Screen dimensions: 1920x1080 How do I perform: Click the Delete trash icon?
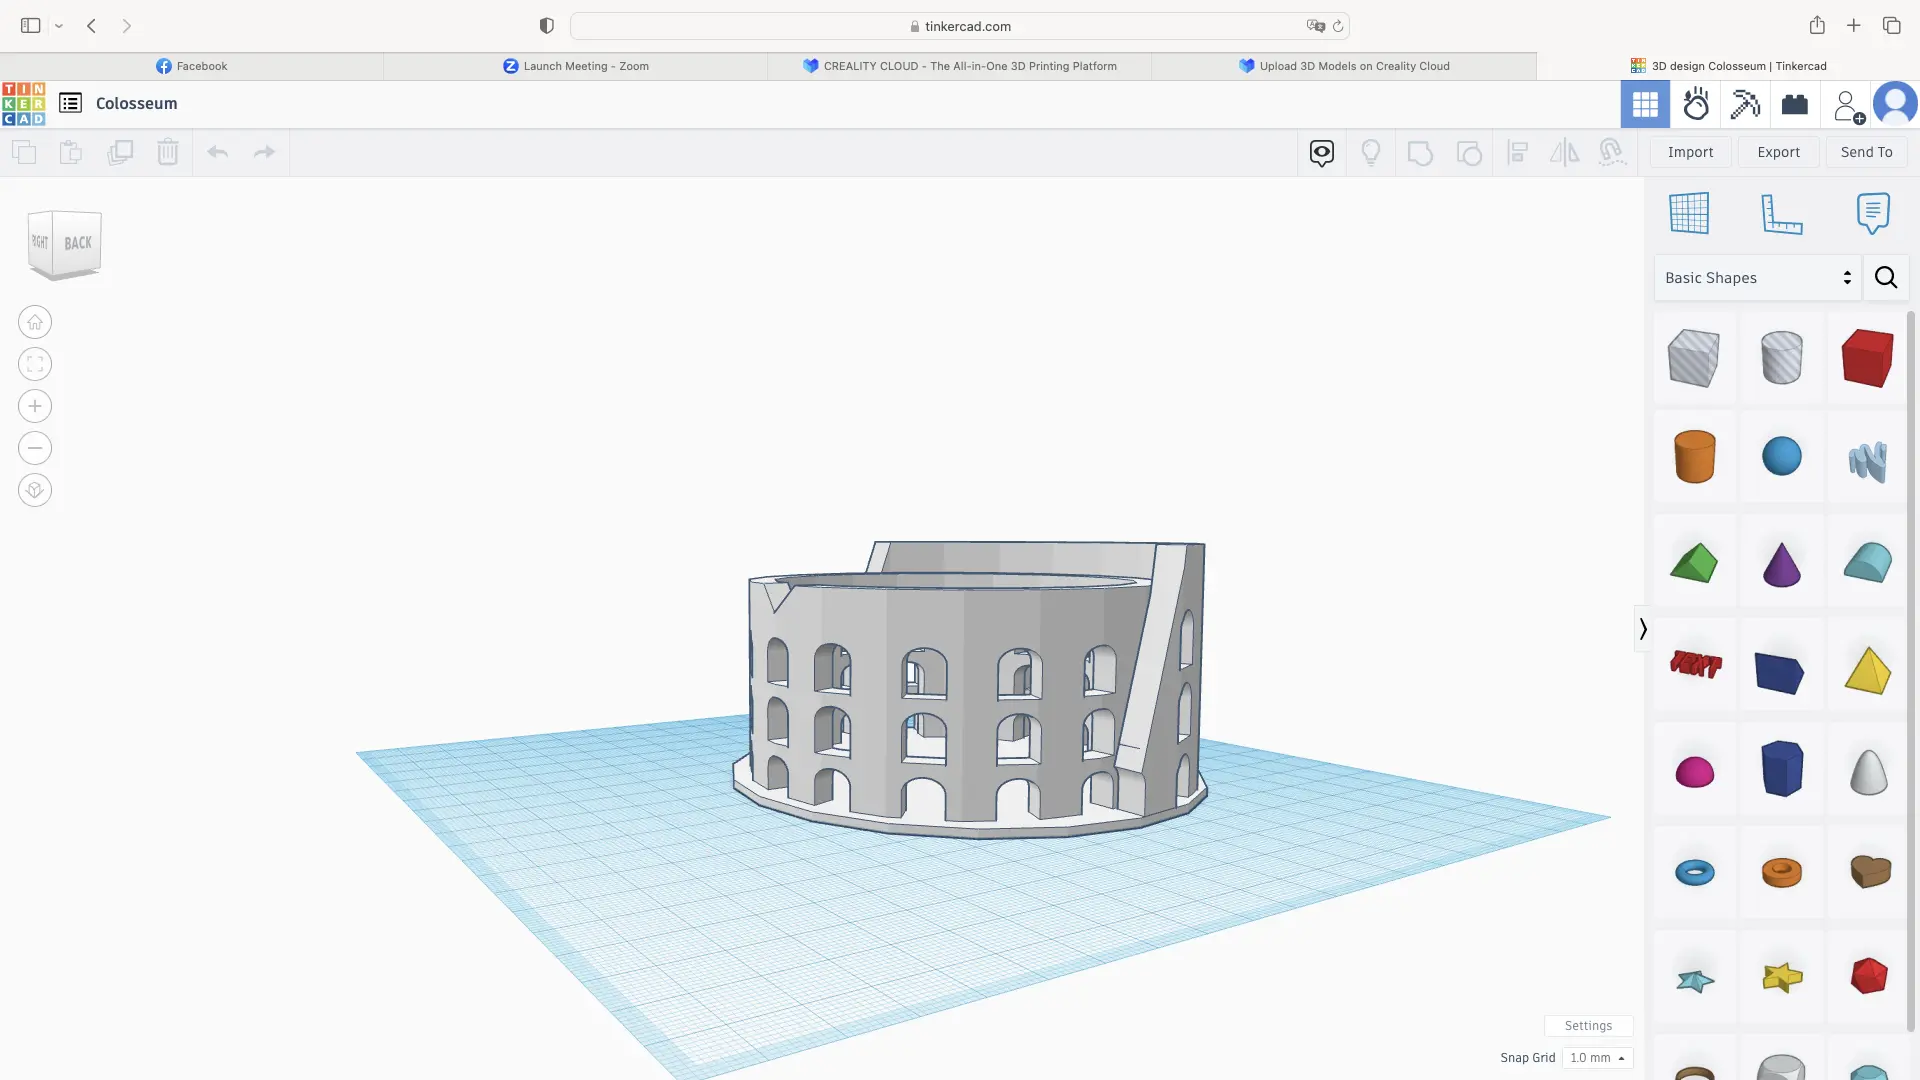coord(168,152)
